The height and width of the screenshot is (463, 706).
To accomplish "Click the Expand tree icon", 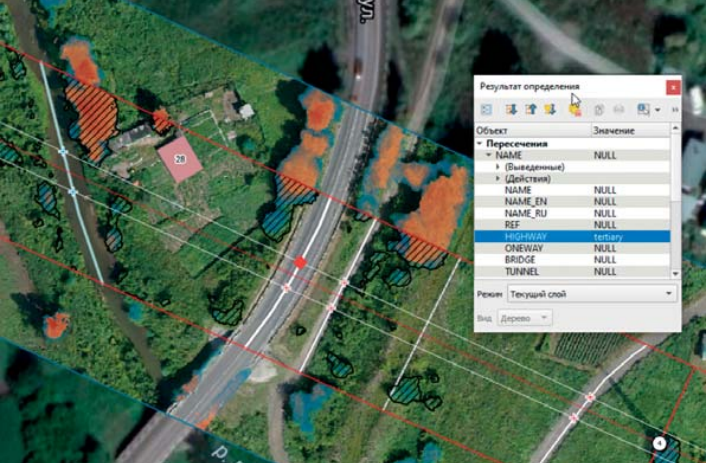I will tap(511, 110).
